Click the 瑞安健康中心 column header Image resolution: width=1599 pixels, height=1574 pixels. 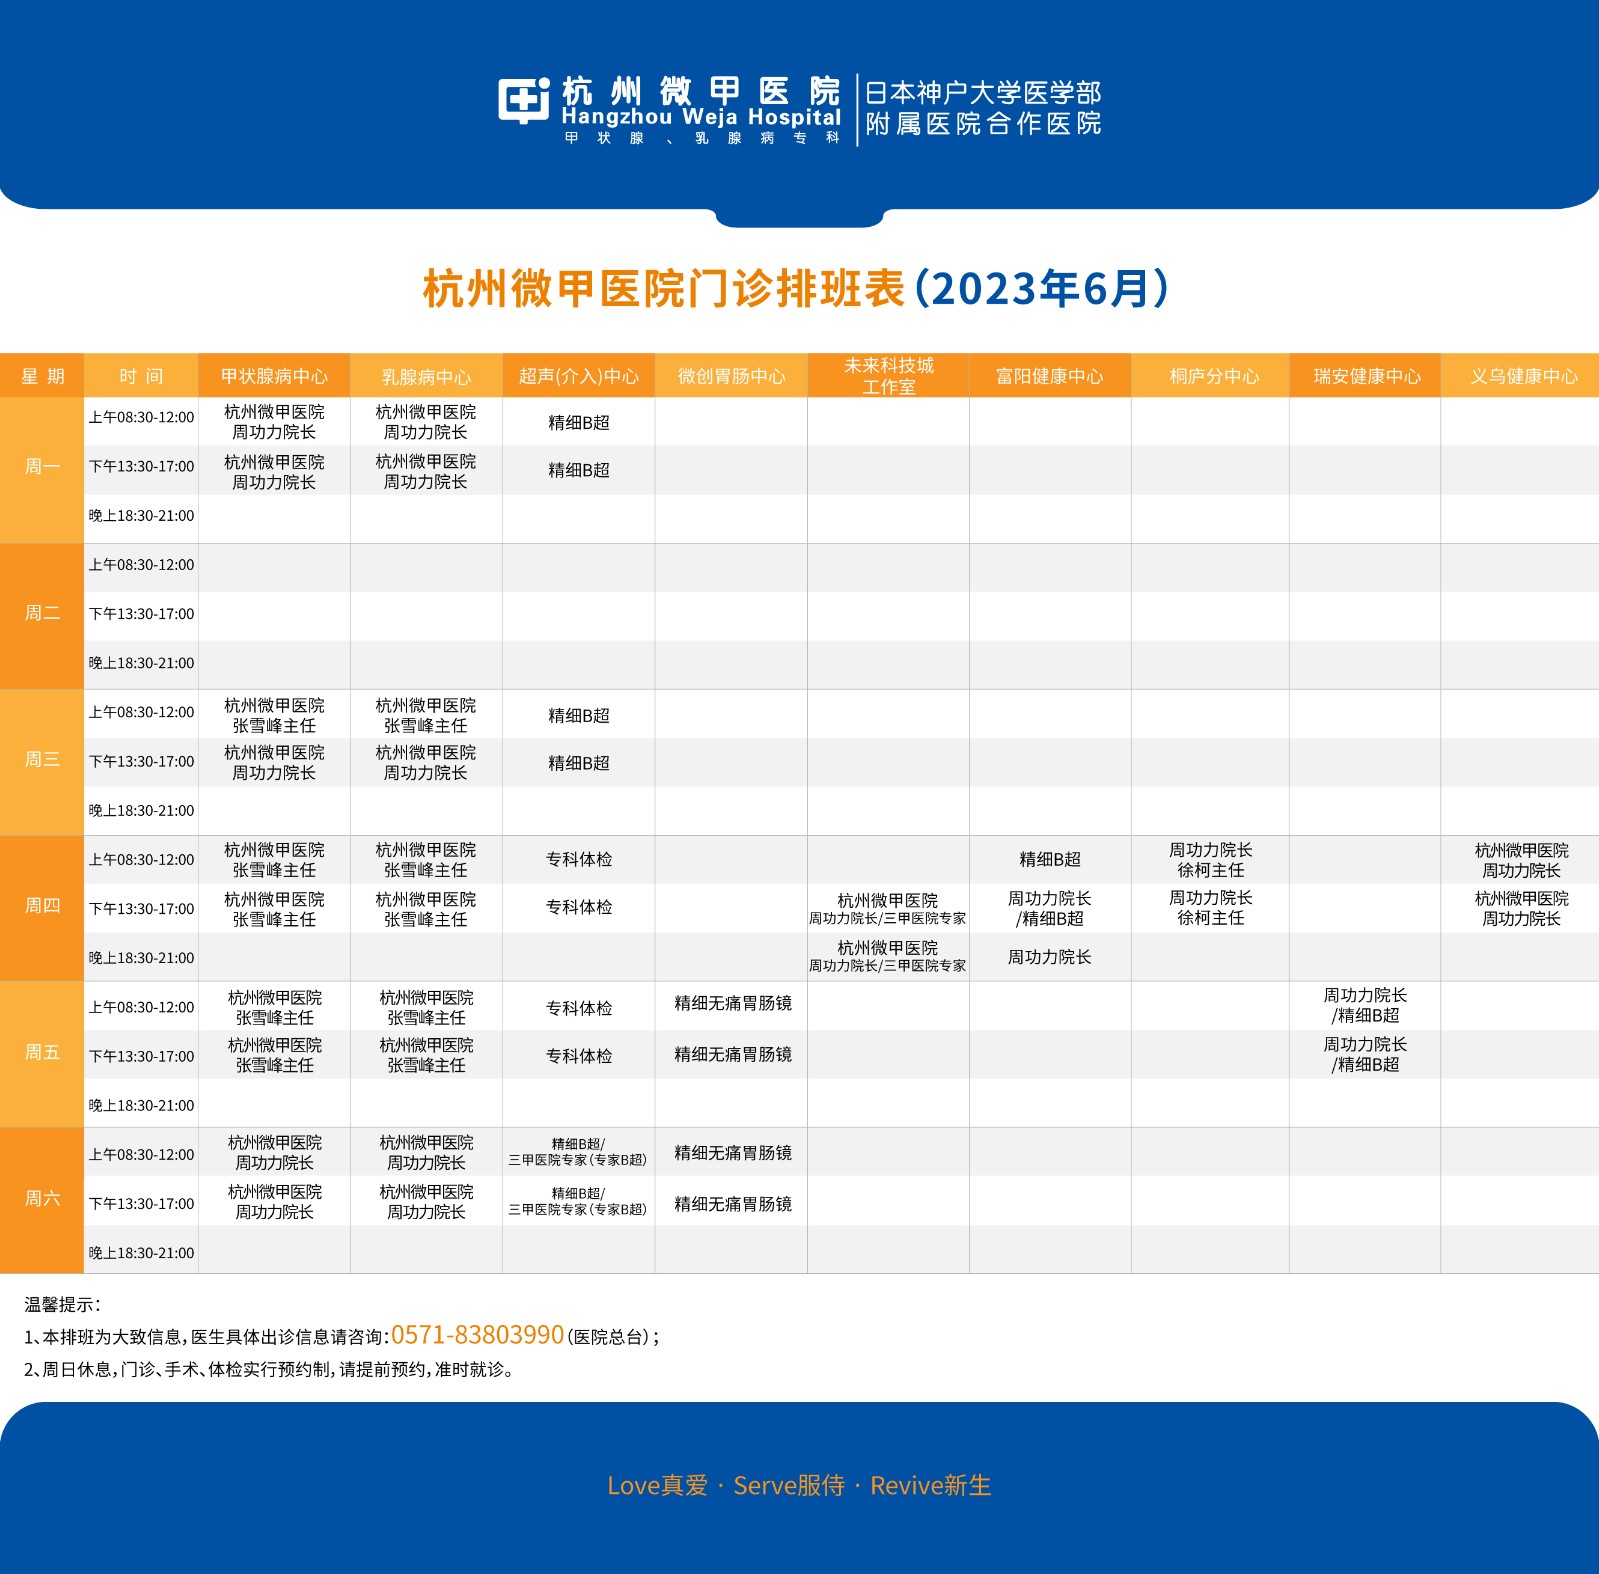point(1365,376)
